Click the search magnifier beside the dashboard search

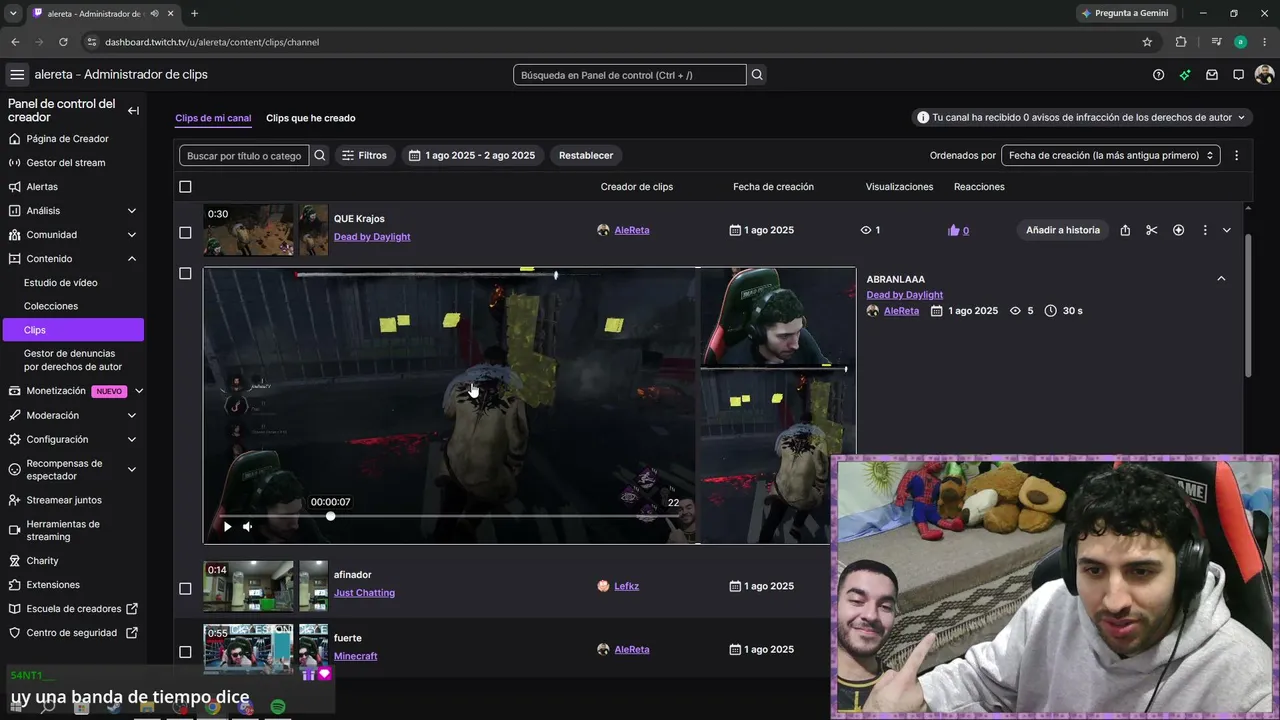[x=757, y=75]
